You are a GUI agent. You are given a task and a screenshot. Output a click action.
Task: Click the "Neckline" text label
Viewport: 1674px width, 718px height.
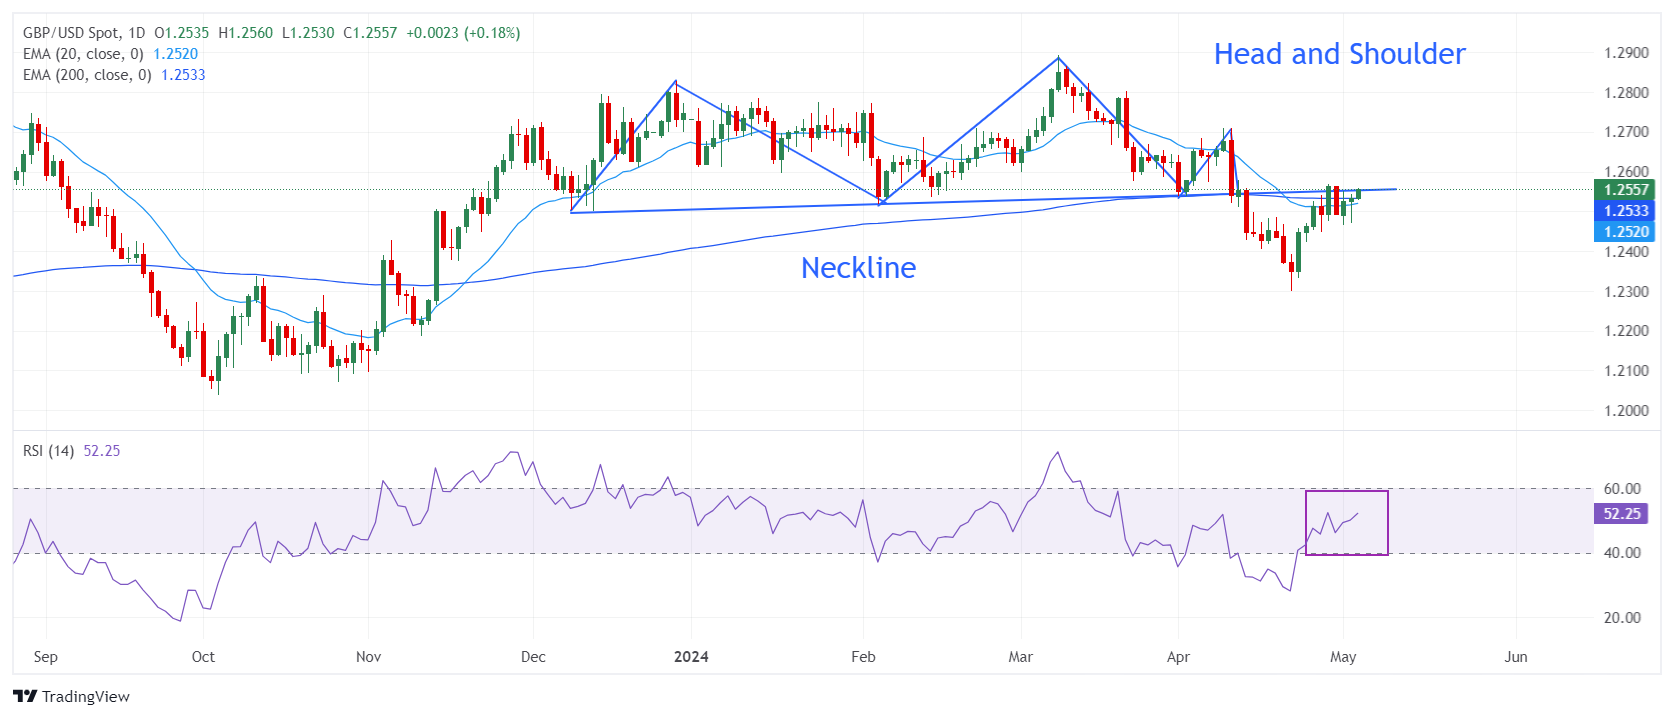[x=858, y=268]
